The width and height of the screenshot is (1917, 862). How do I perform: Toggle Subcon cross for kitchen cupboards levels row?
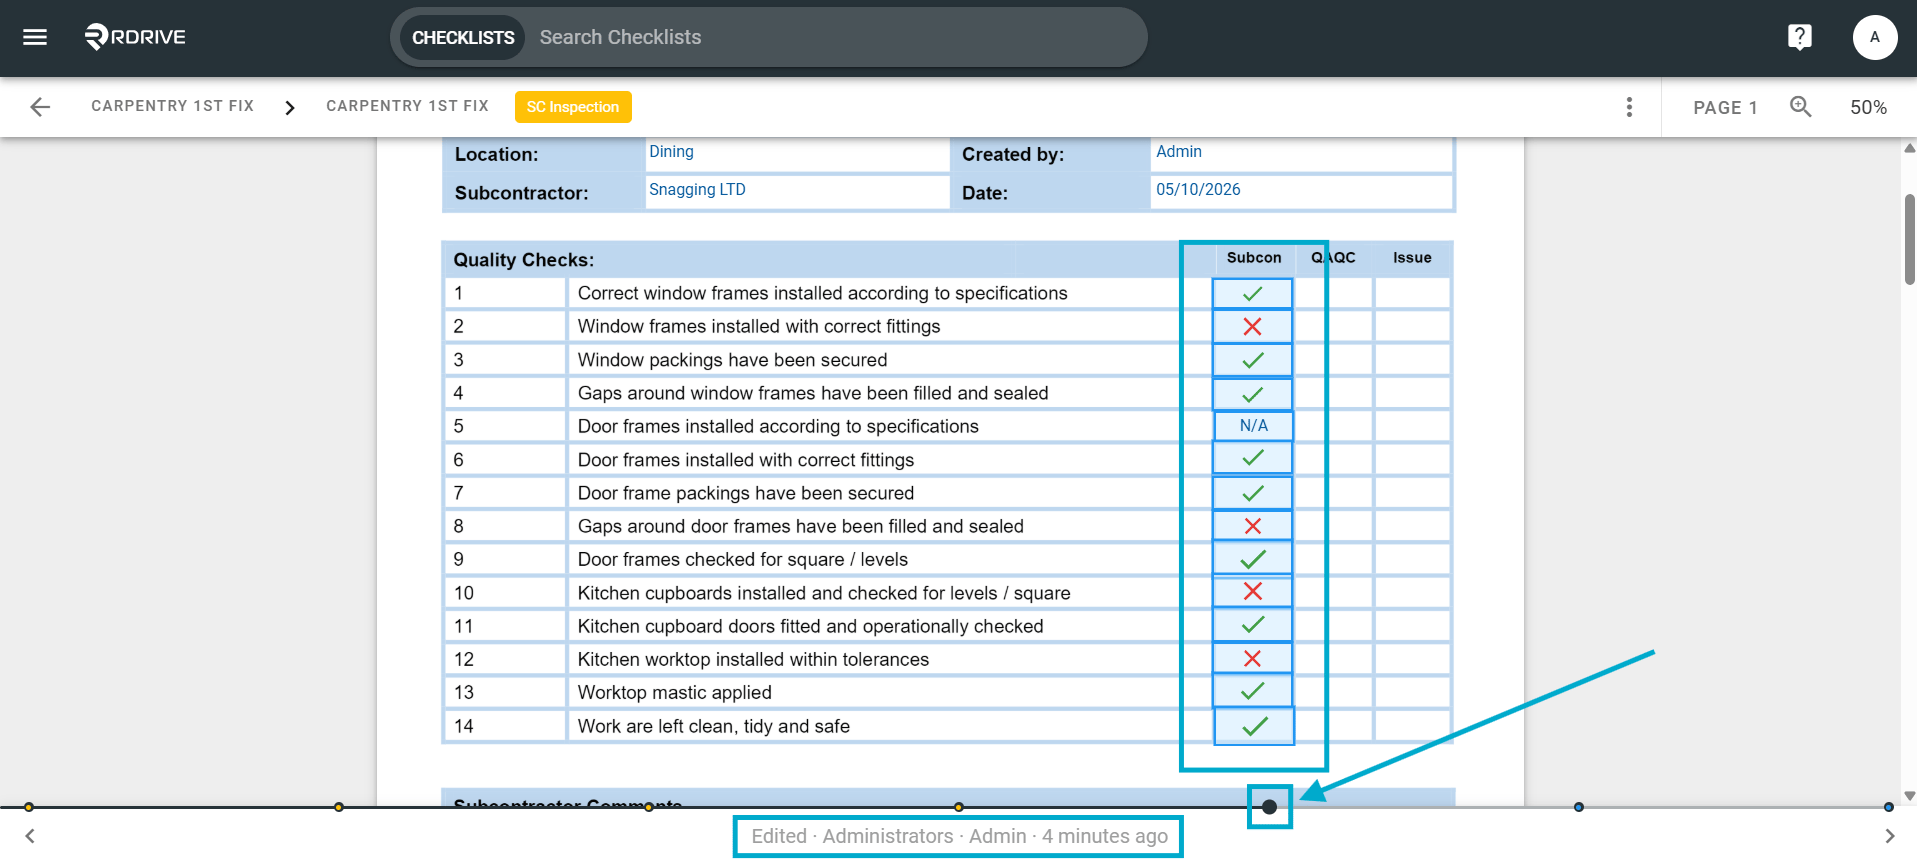tap(1252, 592)
